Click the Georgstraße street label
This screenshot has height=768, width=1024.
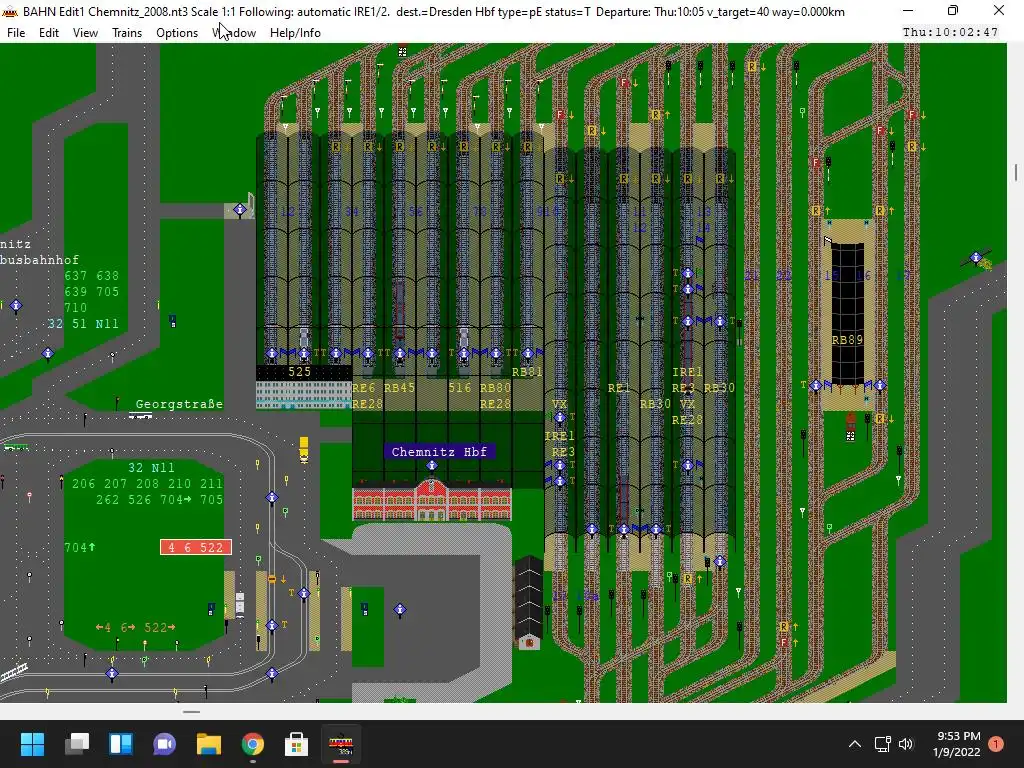coord(179,404)
